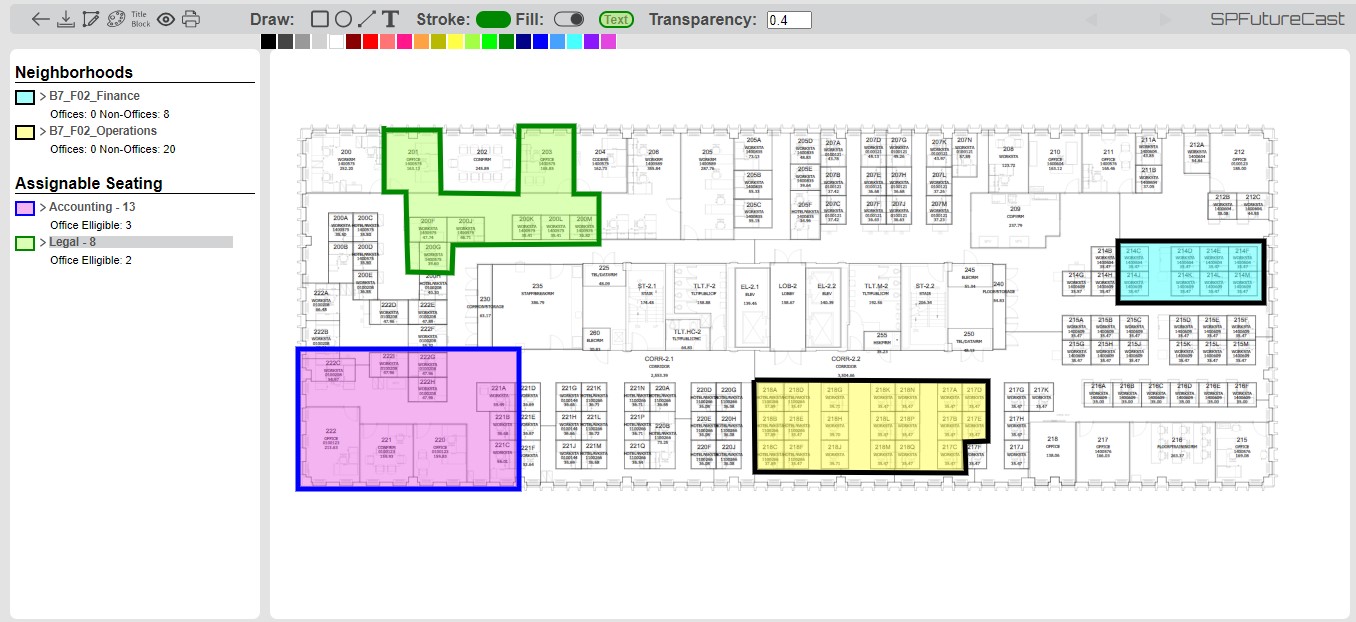
Task: Select the rectangle draw tool
Action: tap(320, 19)
